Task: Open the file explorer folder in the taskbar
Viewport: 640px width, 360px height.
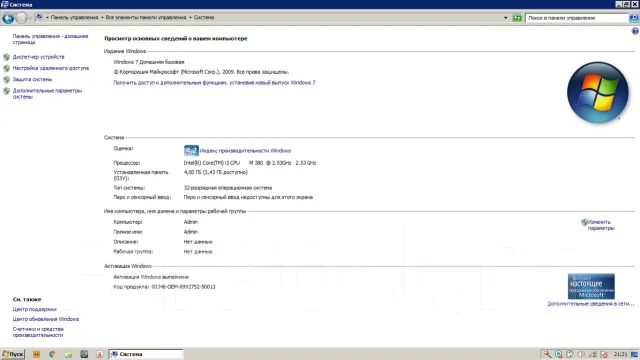Action: coord(68,354)
